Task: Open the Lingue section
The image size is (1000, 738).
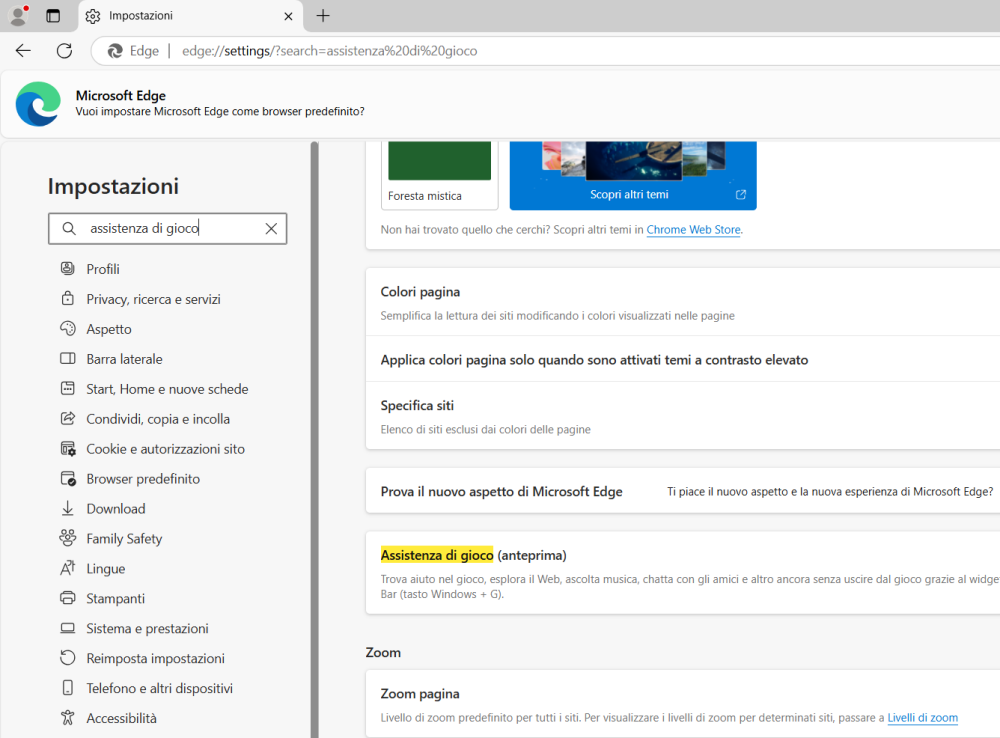Action: pyautogui.click(x=106, y=569)
